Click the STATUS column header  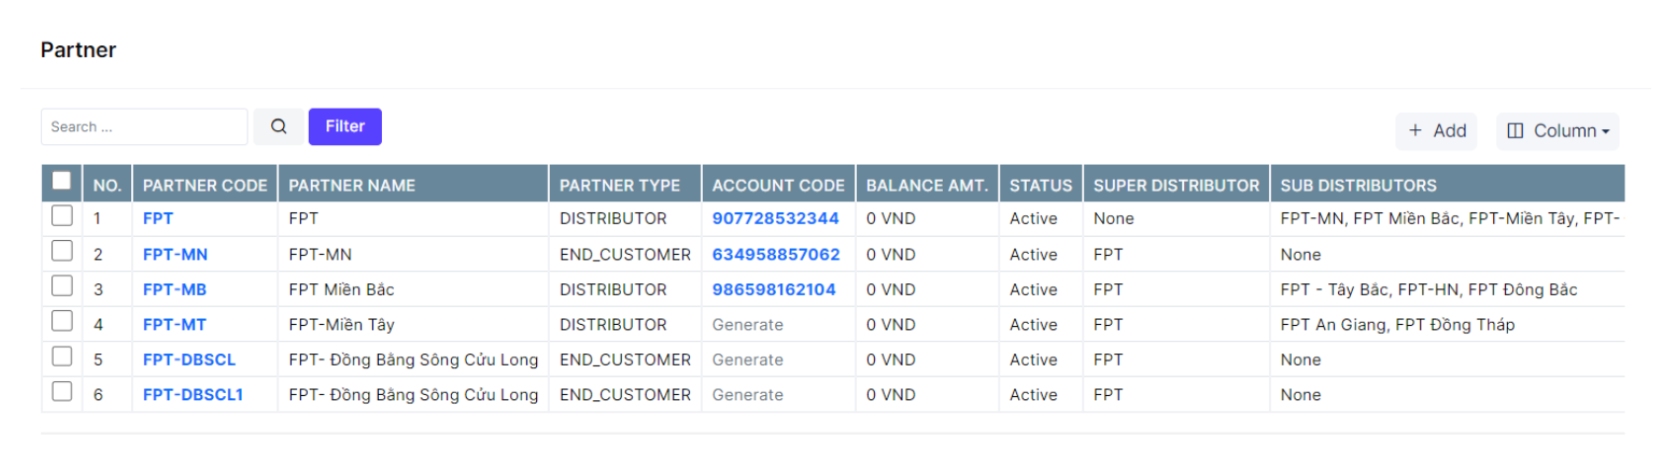click(1040, 185)
